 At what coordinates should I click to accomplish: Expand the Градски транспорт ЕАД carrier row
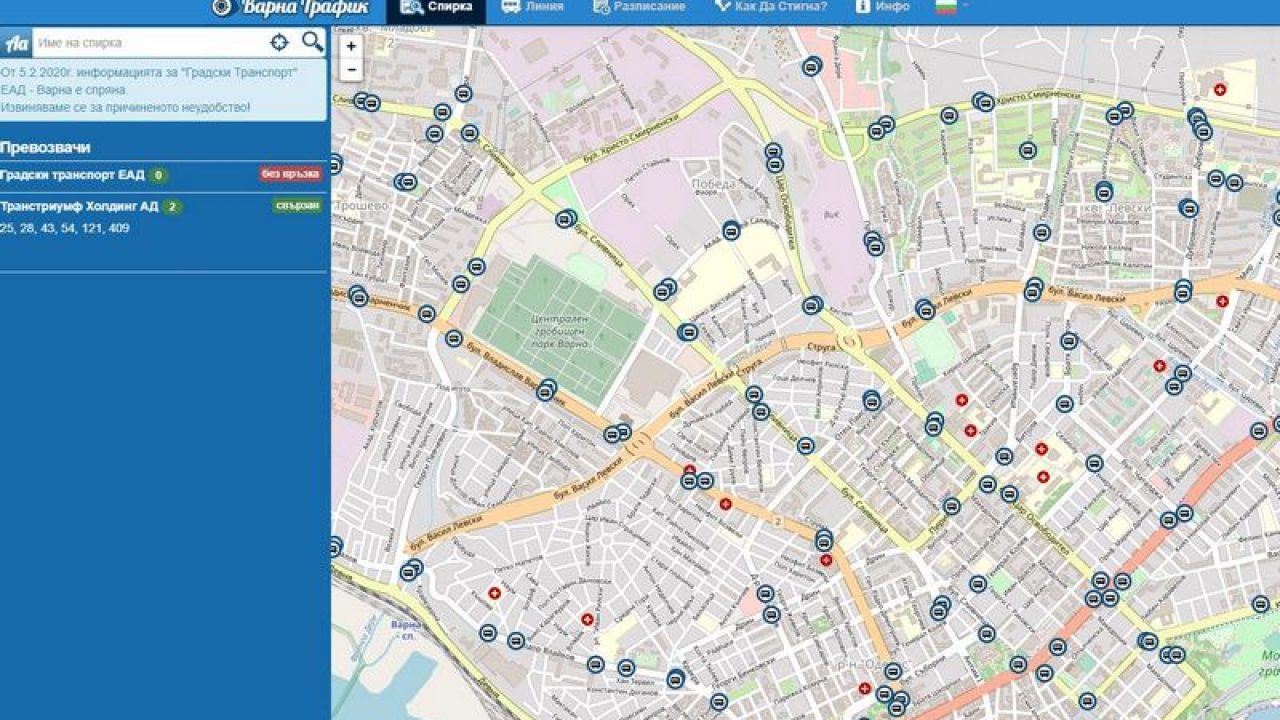(x=73, y=175)
